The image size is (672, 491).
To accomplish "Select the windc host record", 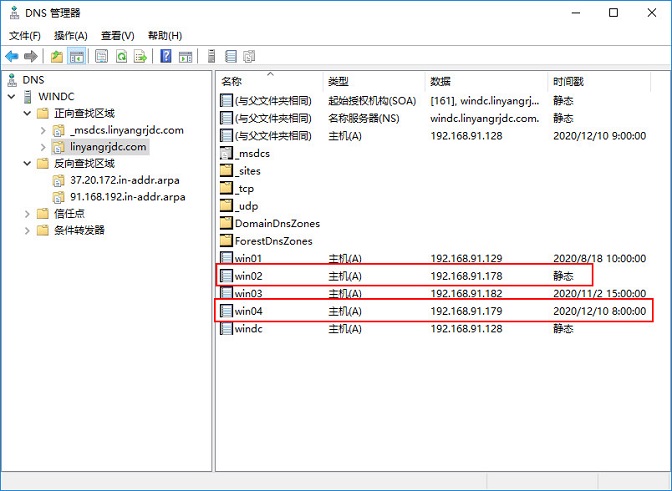I will tap(433, 329).
